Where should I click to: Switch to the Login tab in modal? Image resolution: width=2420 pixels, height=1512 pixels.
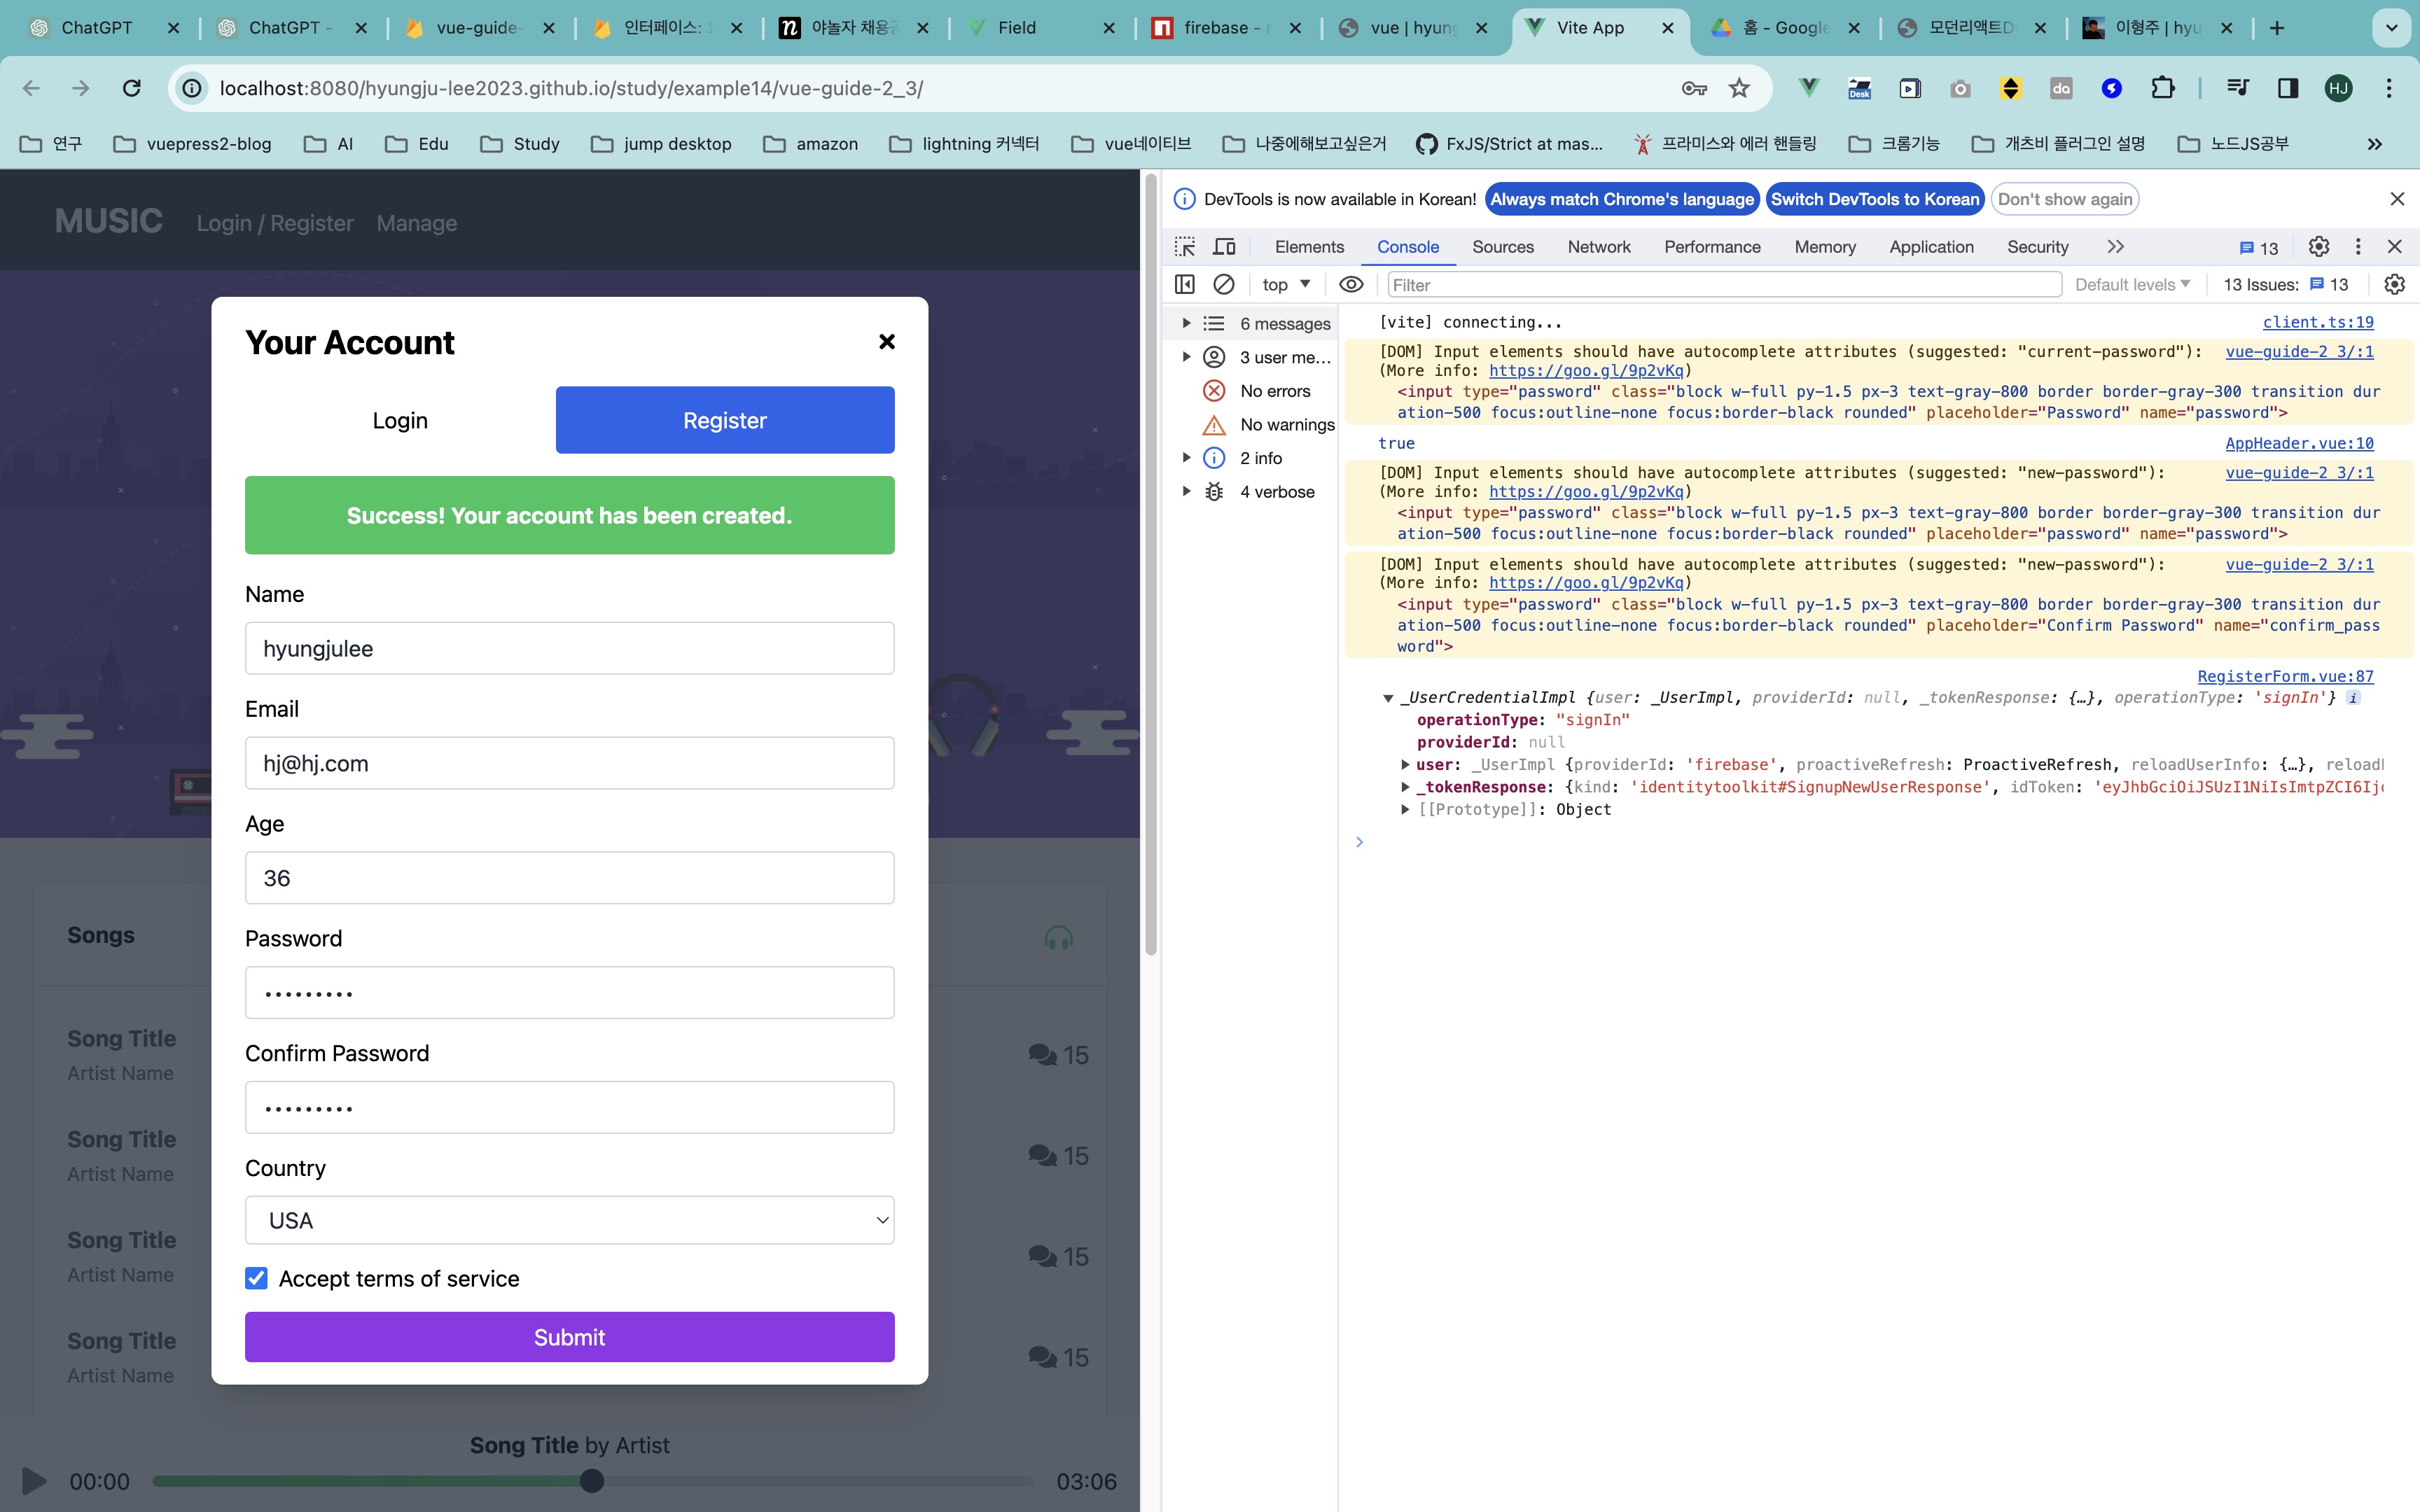(x=400, y=420)
